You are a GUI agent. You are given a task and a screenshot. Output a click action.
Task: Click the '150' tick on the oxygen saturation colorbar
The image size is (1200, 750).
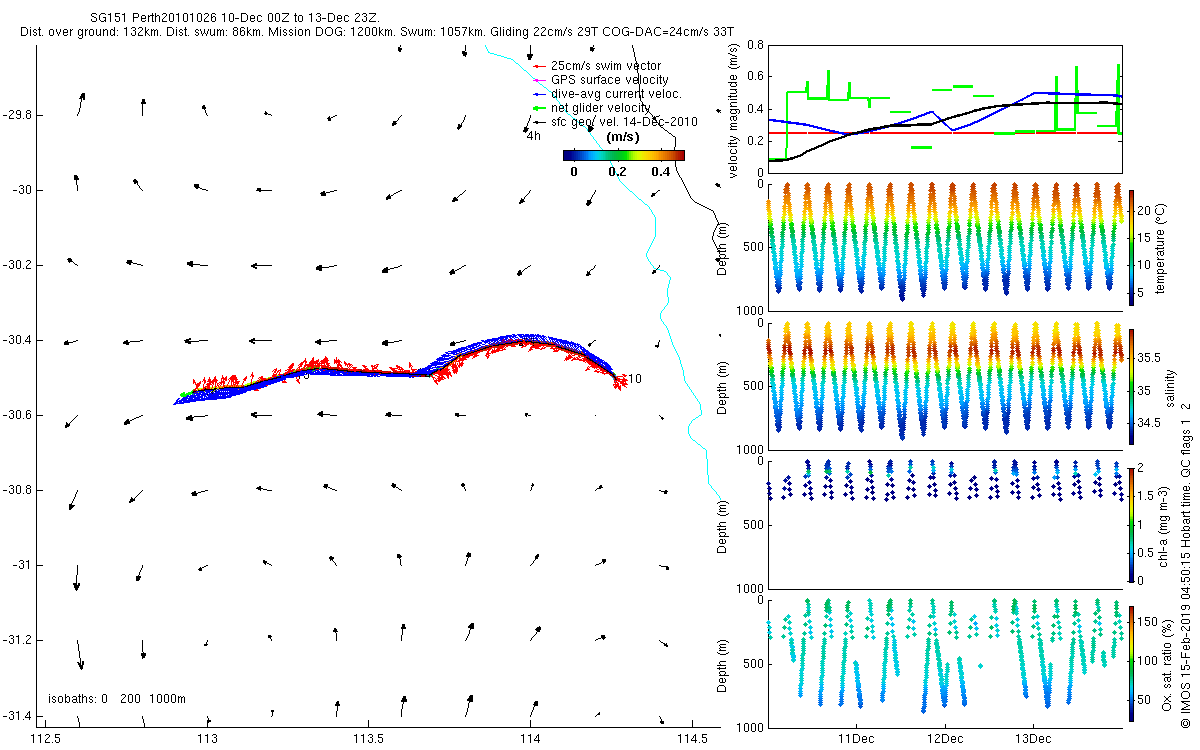pos(1149,622)
